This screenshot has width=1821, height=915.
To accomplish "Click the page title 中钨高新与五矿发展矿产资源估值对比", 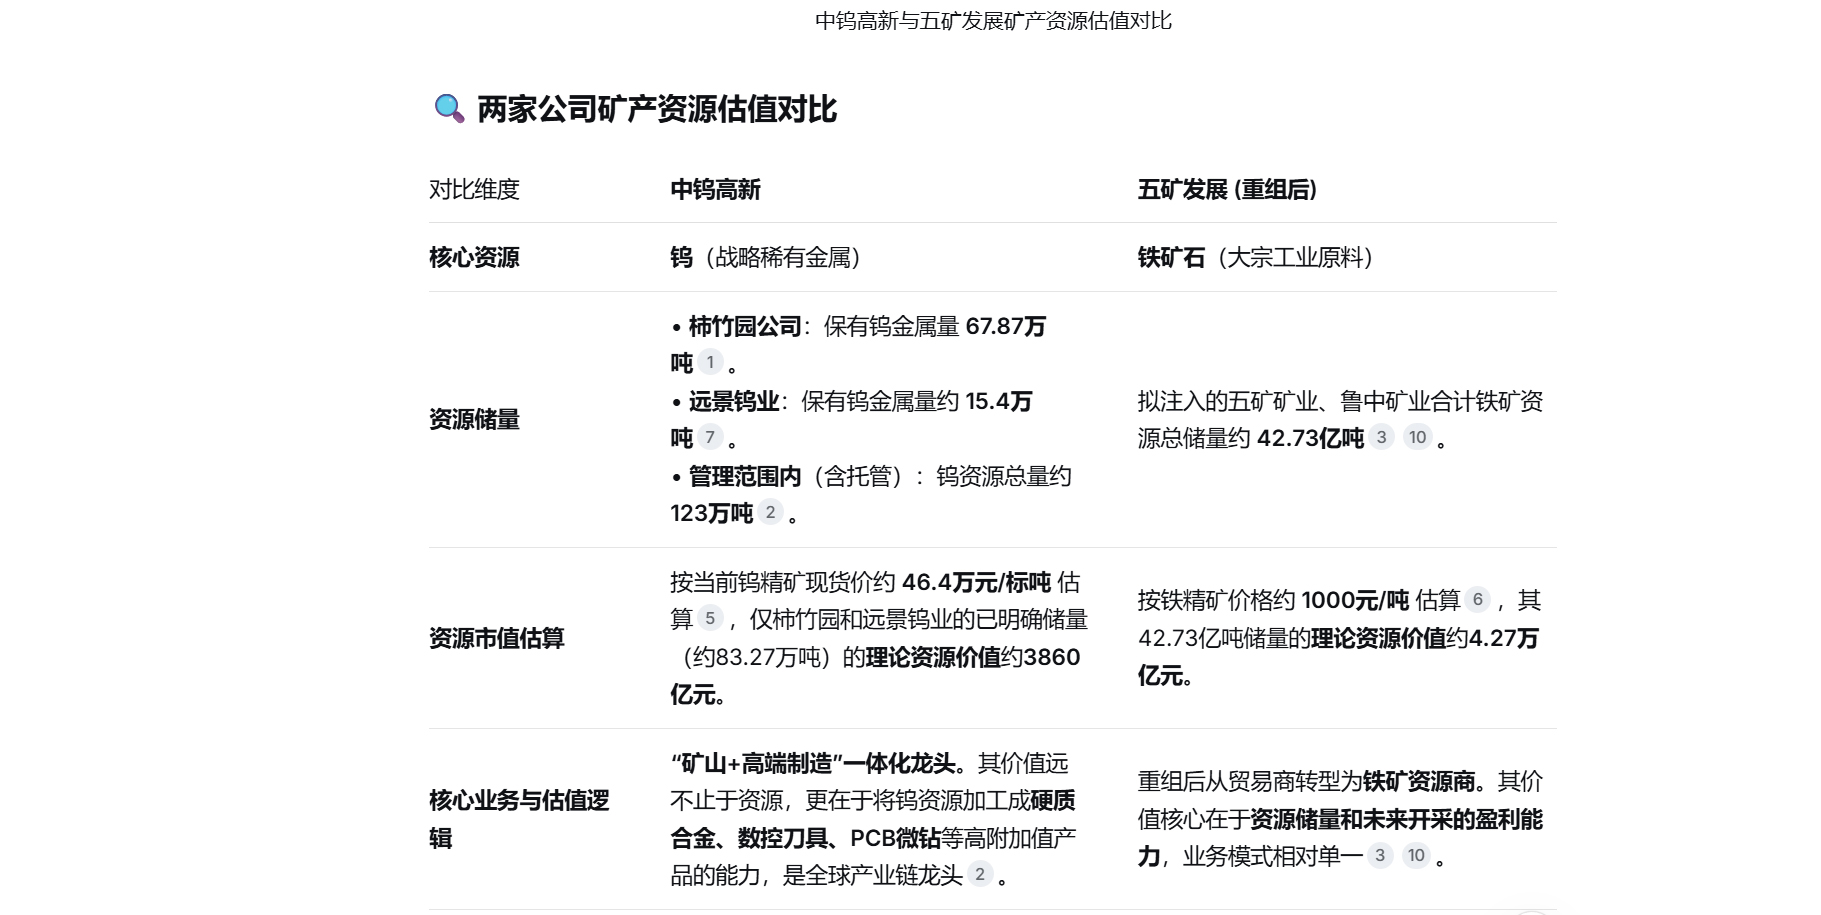I will (993, 21).
